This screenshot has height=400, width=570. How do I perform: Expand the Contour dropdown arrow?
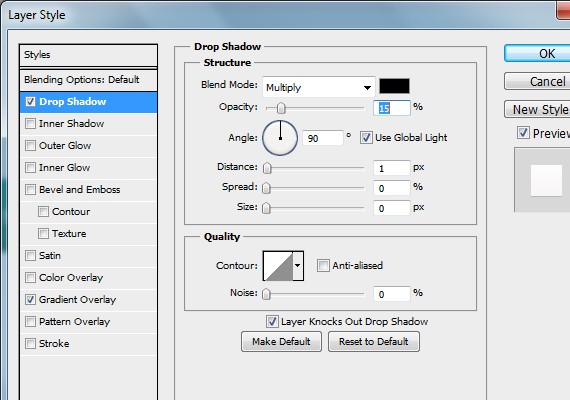point(298,266)
